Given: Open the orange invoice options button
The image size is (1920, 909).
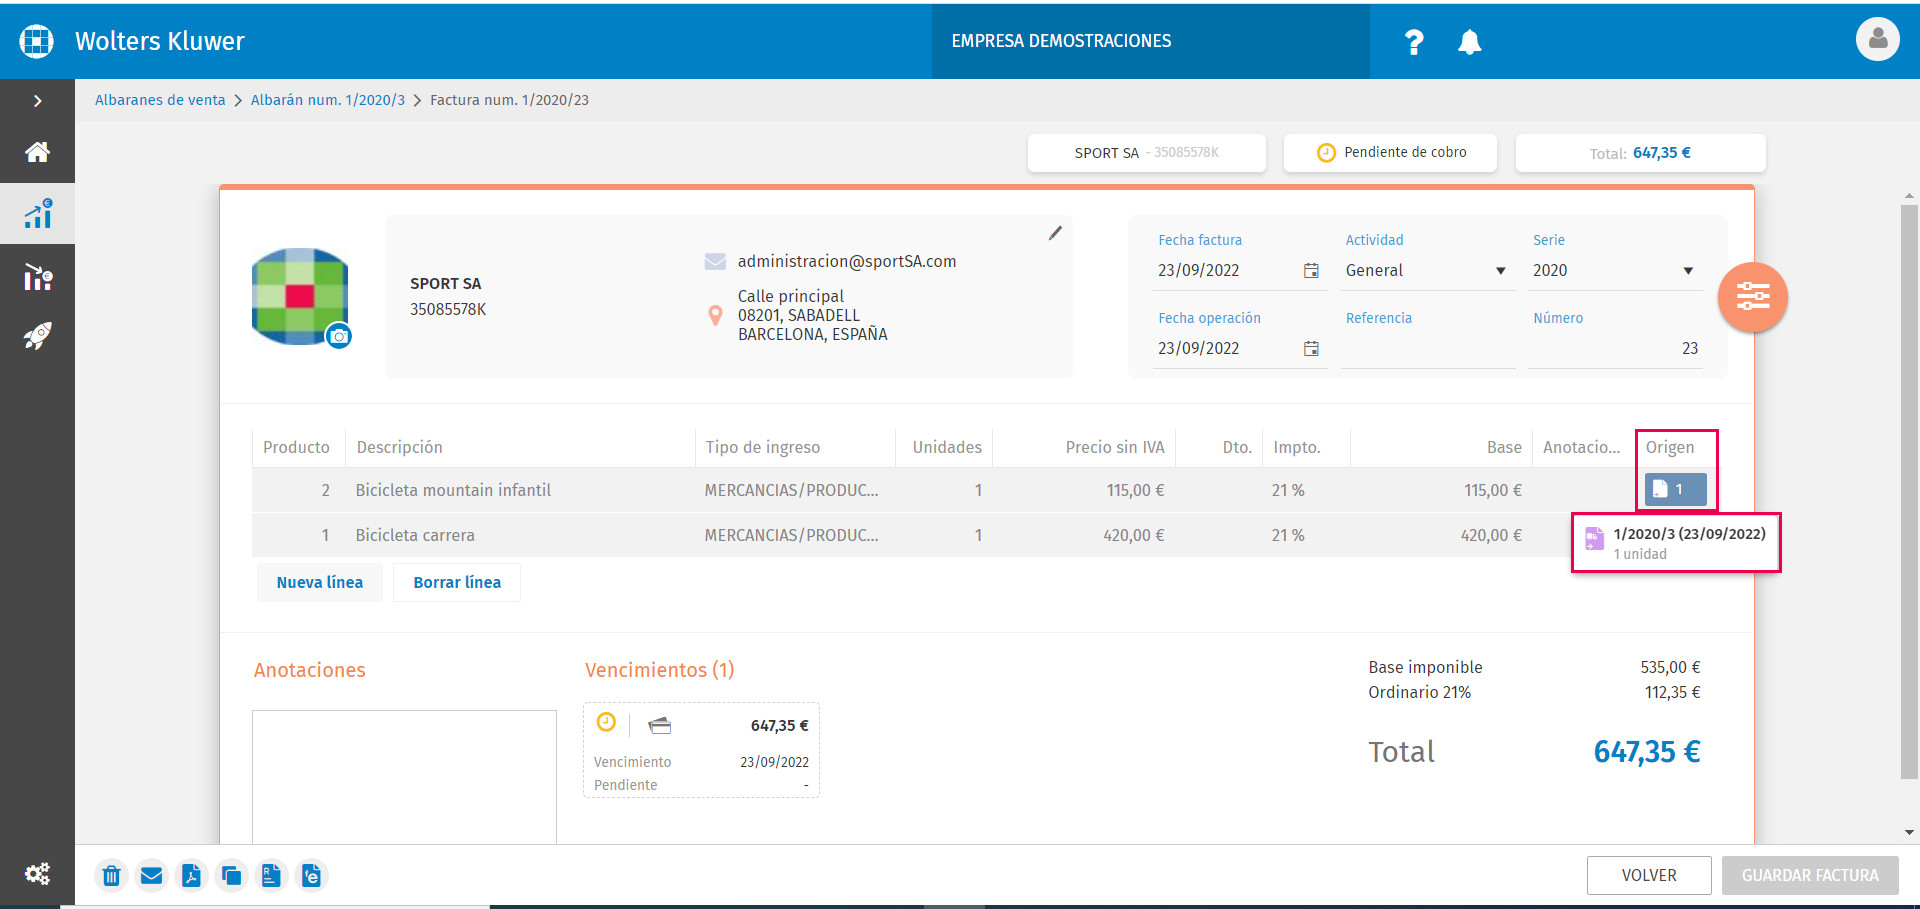Looking at the screenshot, I should pos(1753,297).
